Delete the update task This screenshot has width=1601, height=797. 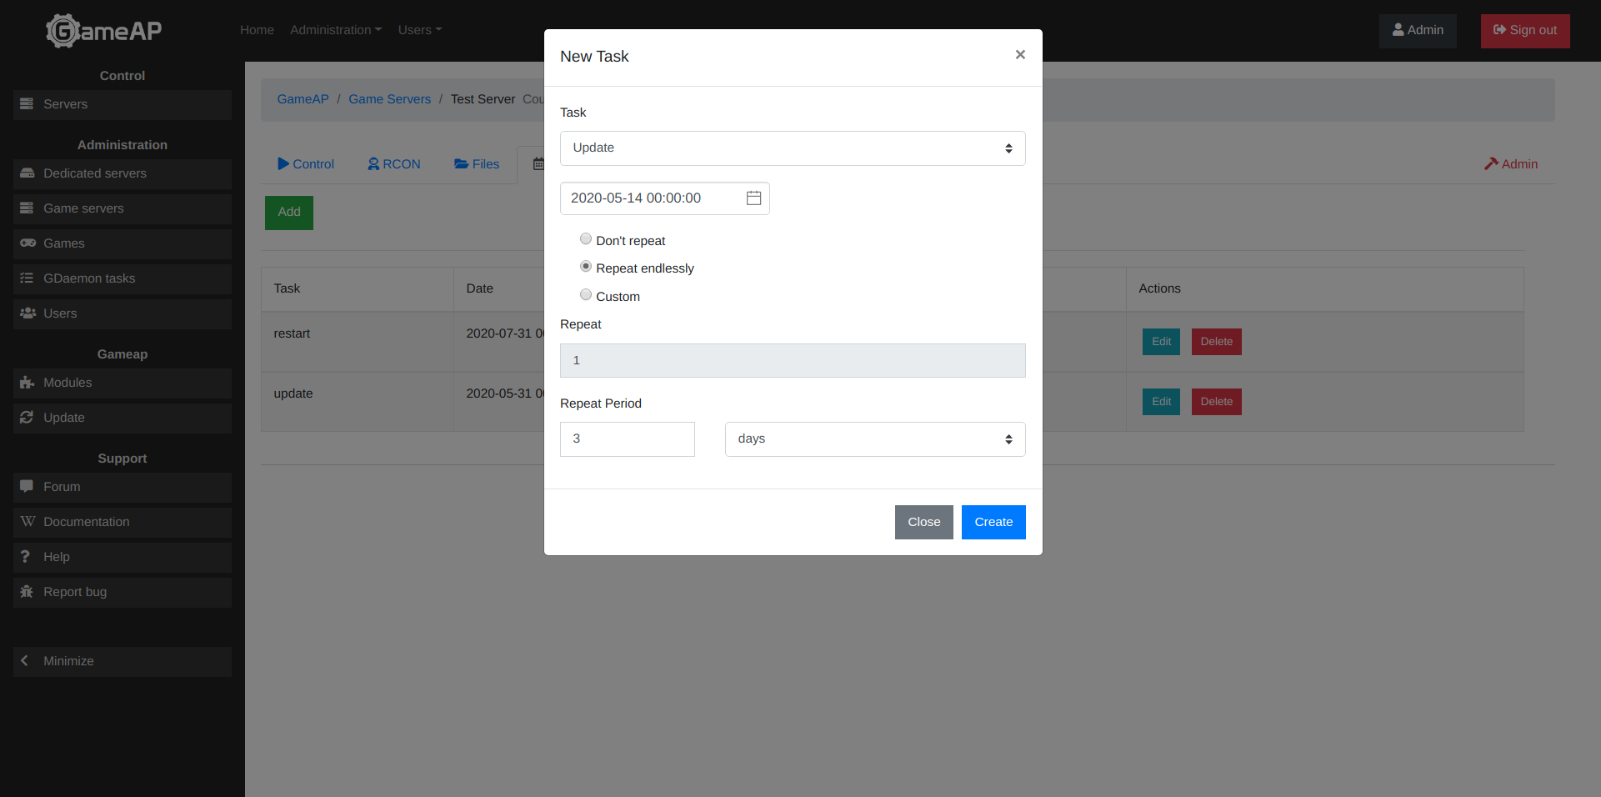(x=1217, y=402)
